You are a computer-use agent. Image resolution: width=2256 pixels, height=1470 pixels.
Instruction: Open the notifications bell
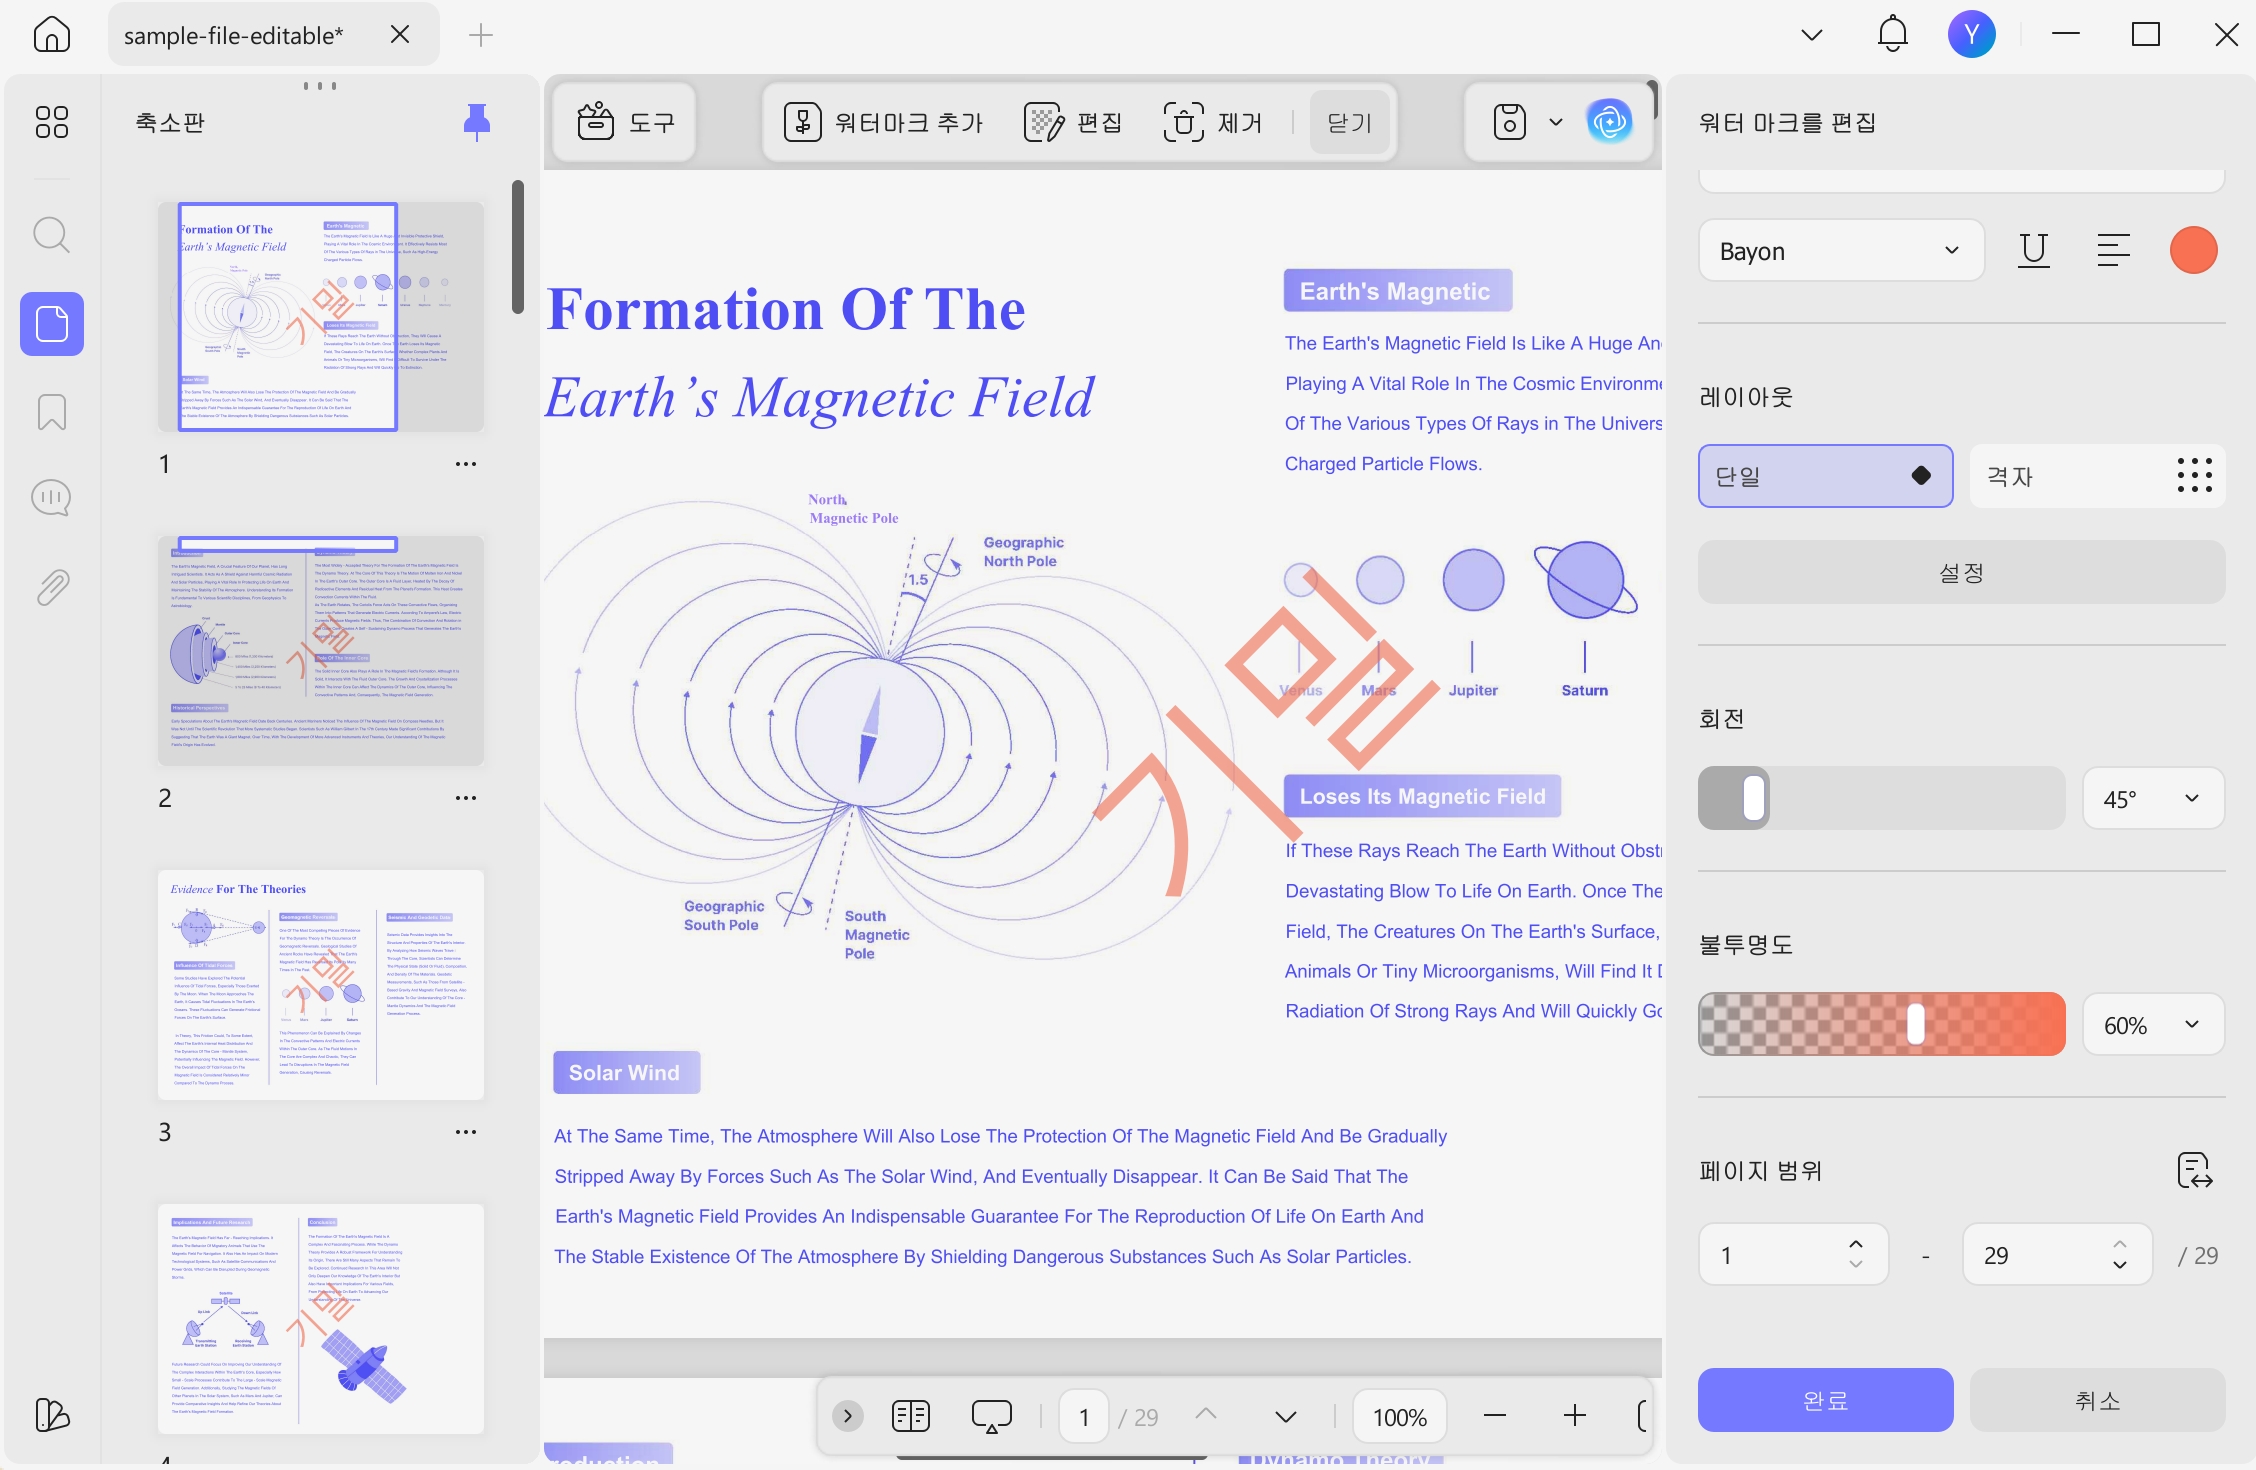(1893, 35)
